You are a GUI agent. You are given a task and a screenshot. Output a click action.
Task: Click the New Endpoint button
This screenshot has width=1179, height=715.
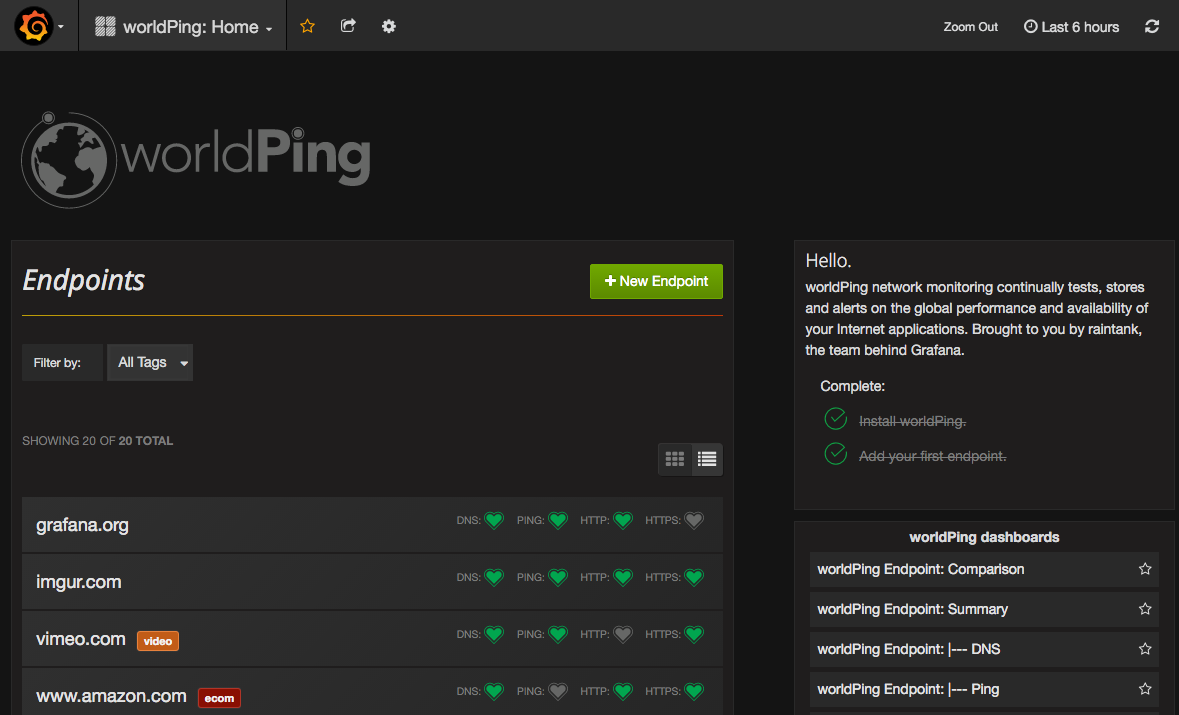(x=656, y=281)
